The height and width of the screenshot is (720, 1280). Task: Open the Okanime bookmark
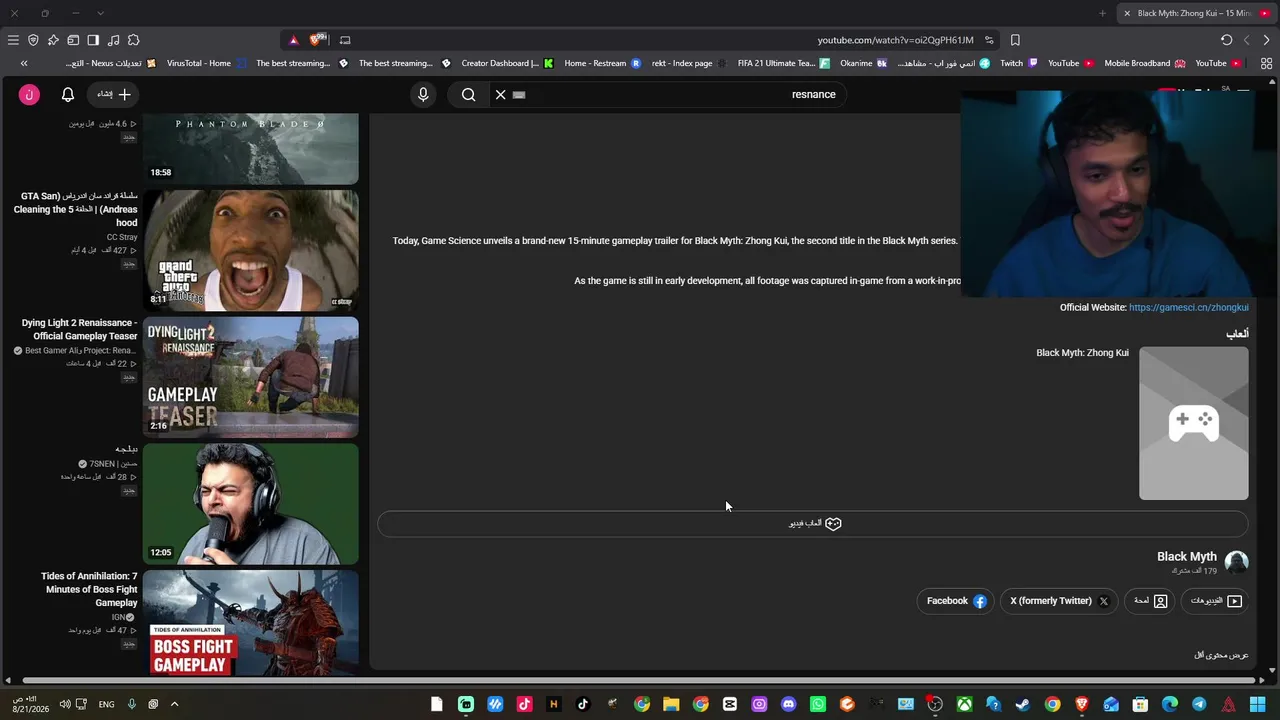point(864,63)
